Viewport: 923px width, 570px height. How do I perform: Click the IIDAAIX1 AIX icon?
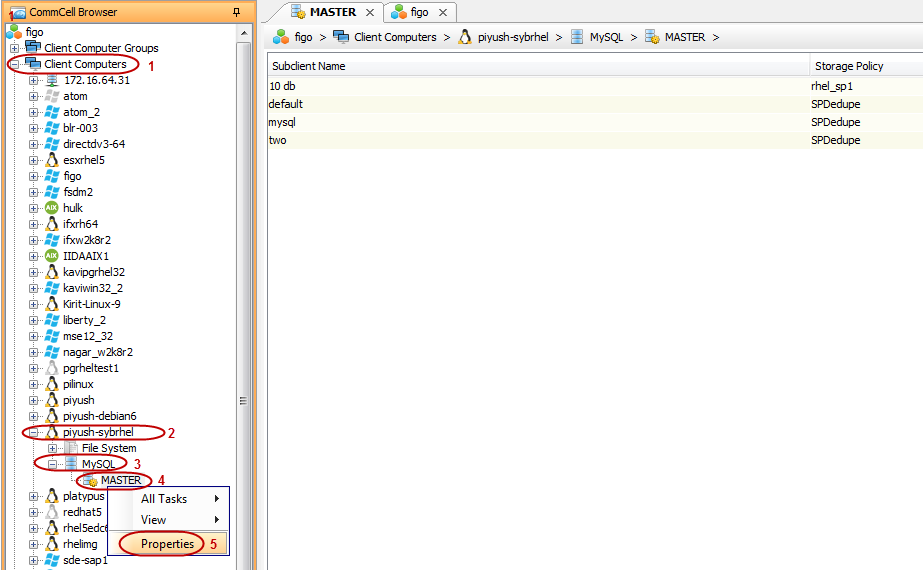(52, 256)
